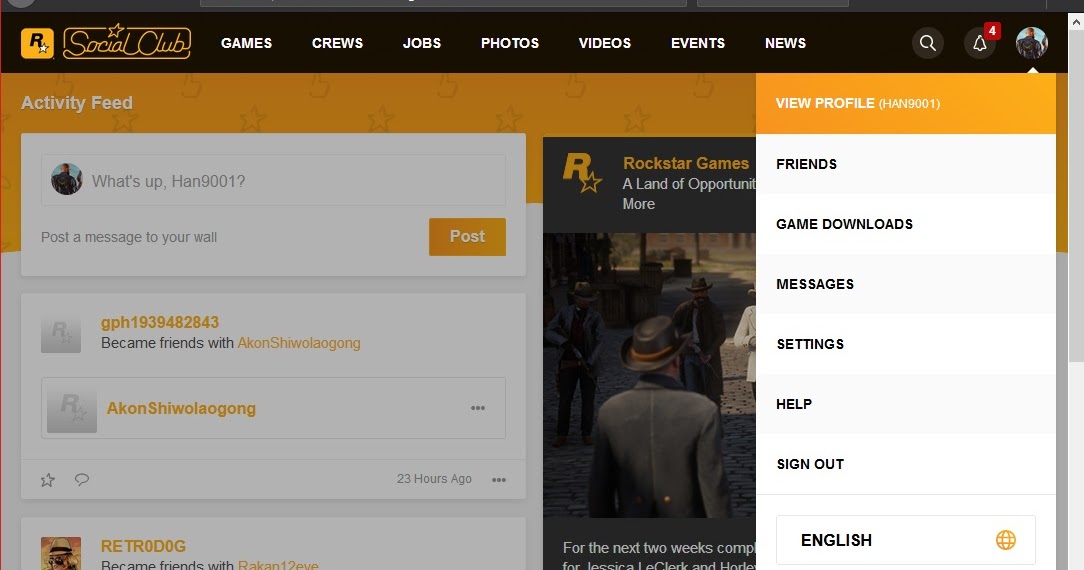Image resolution: width=1084 pixels, height=570 pixels.
Task: Open AkonShiwolaogong name in the card
Action: coord(181,408)
